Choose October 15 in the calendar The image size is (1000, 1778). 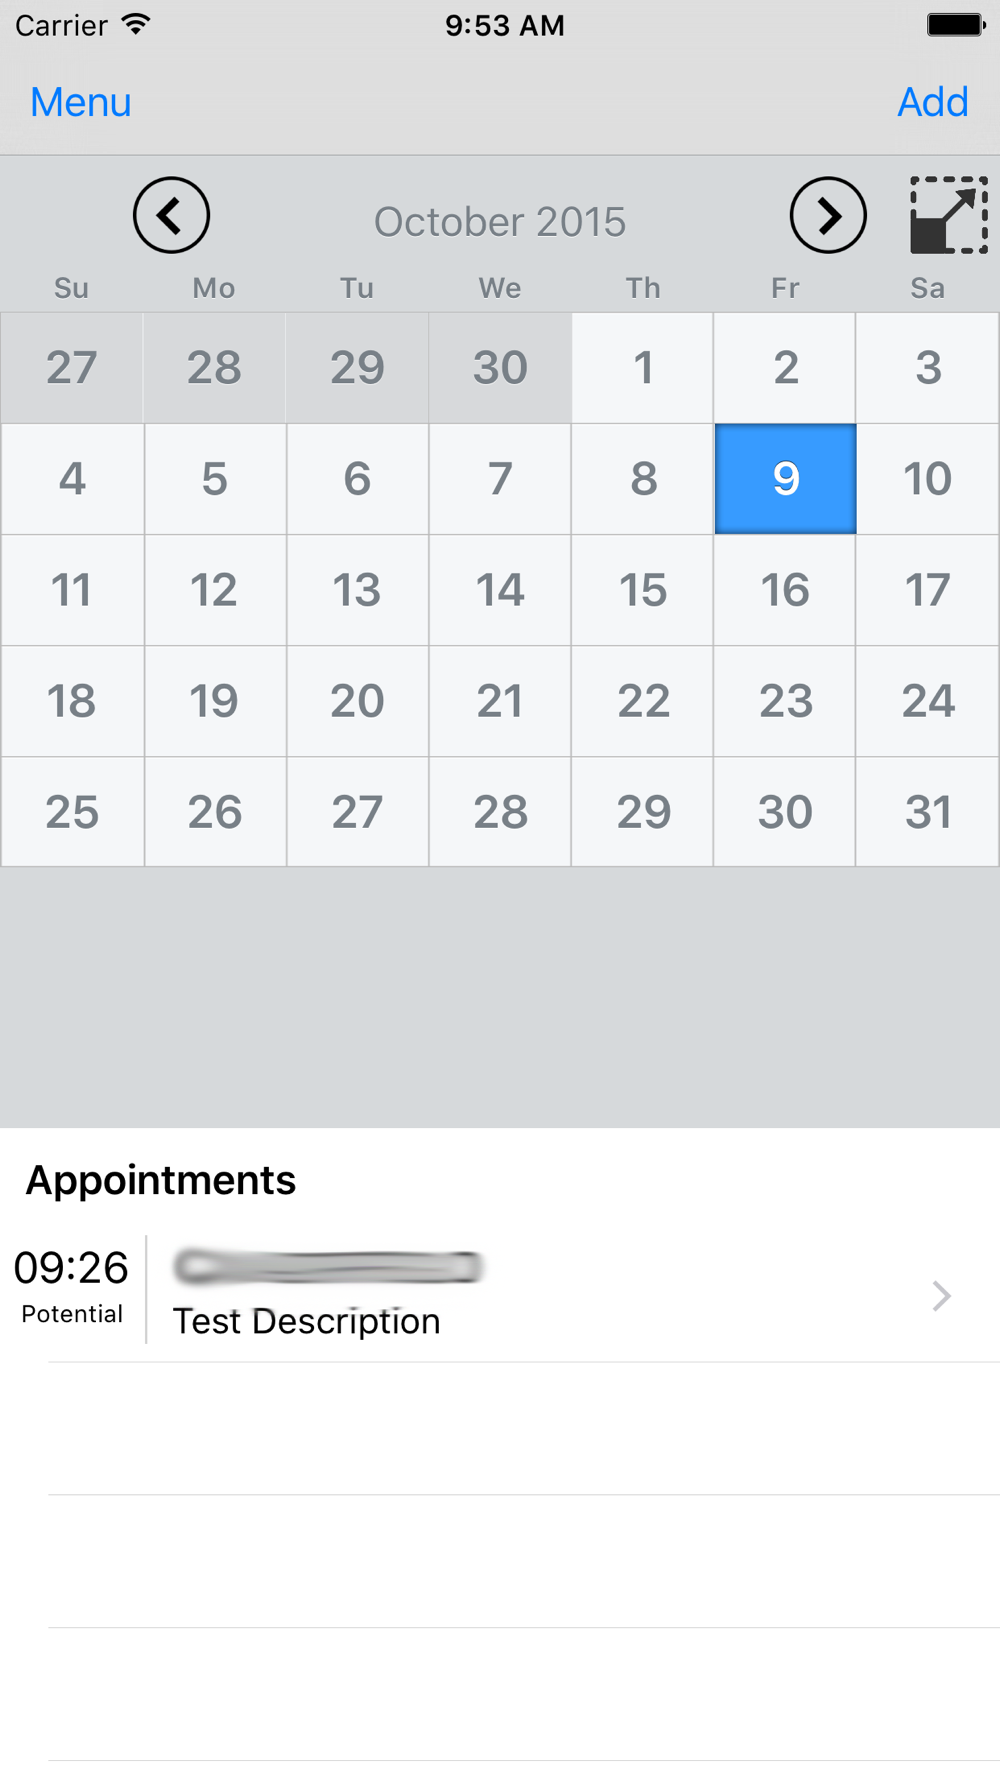tap(643, 590)
